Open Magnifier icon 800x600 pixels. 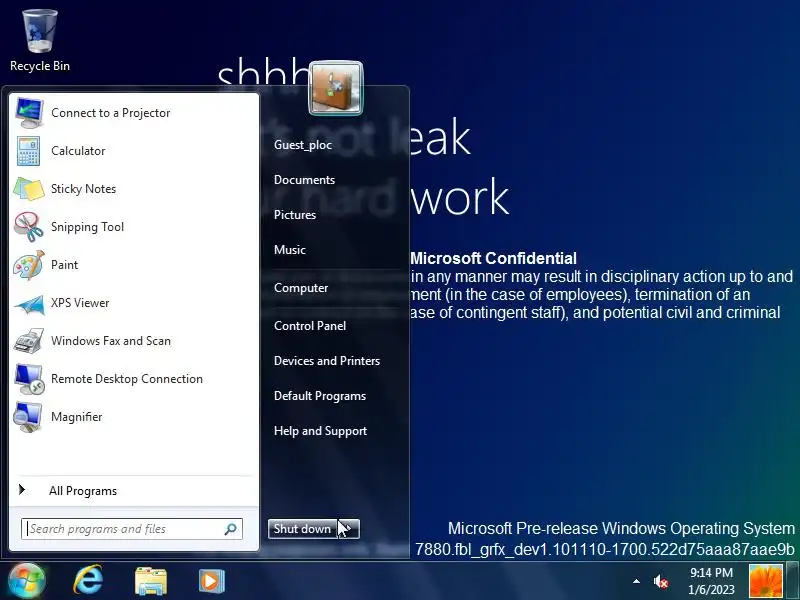tap(28, 417)
